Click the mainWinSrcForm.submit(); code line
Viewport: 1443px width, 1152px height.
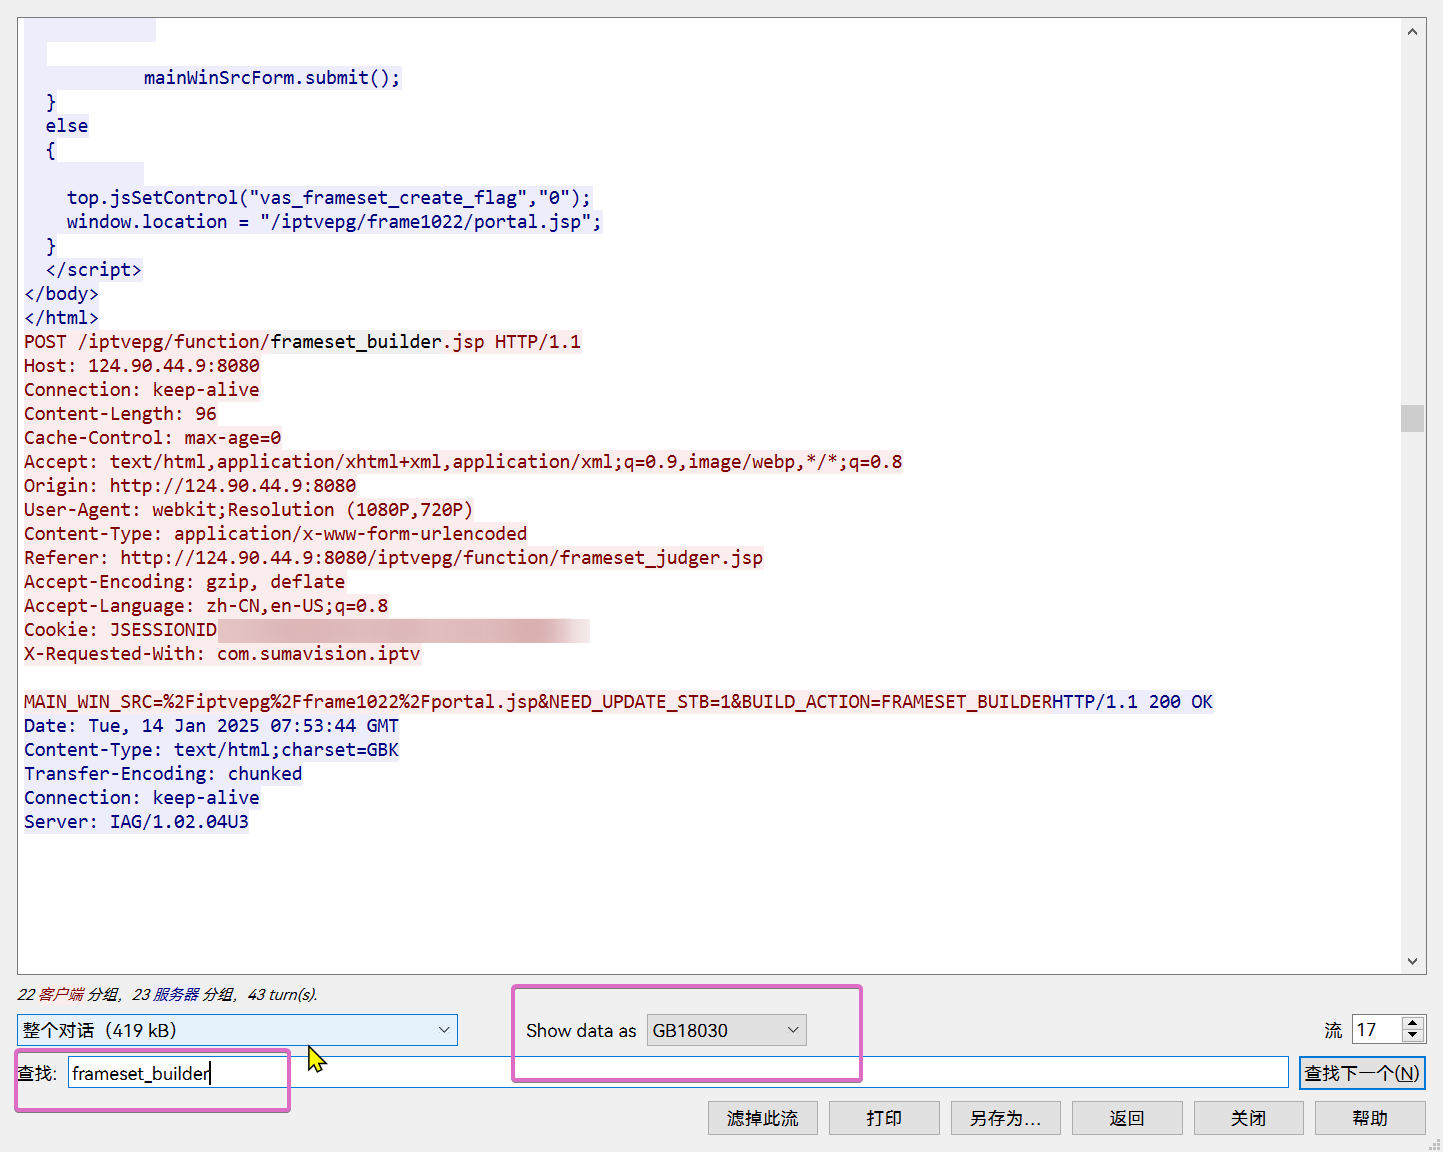click(x=272, y=78)
